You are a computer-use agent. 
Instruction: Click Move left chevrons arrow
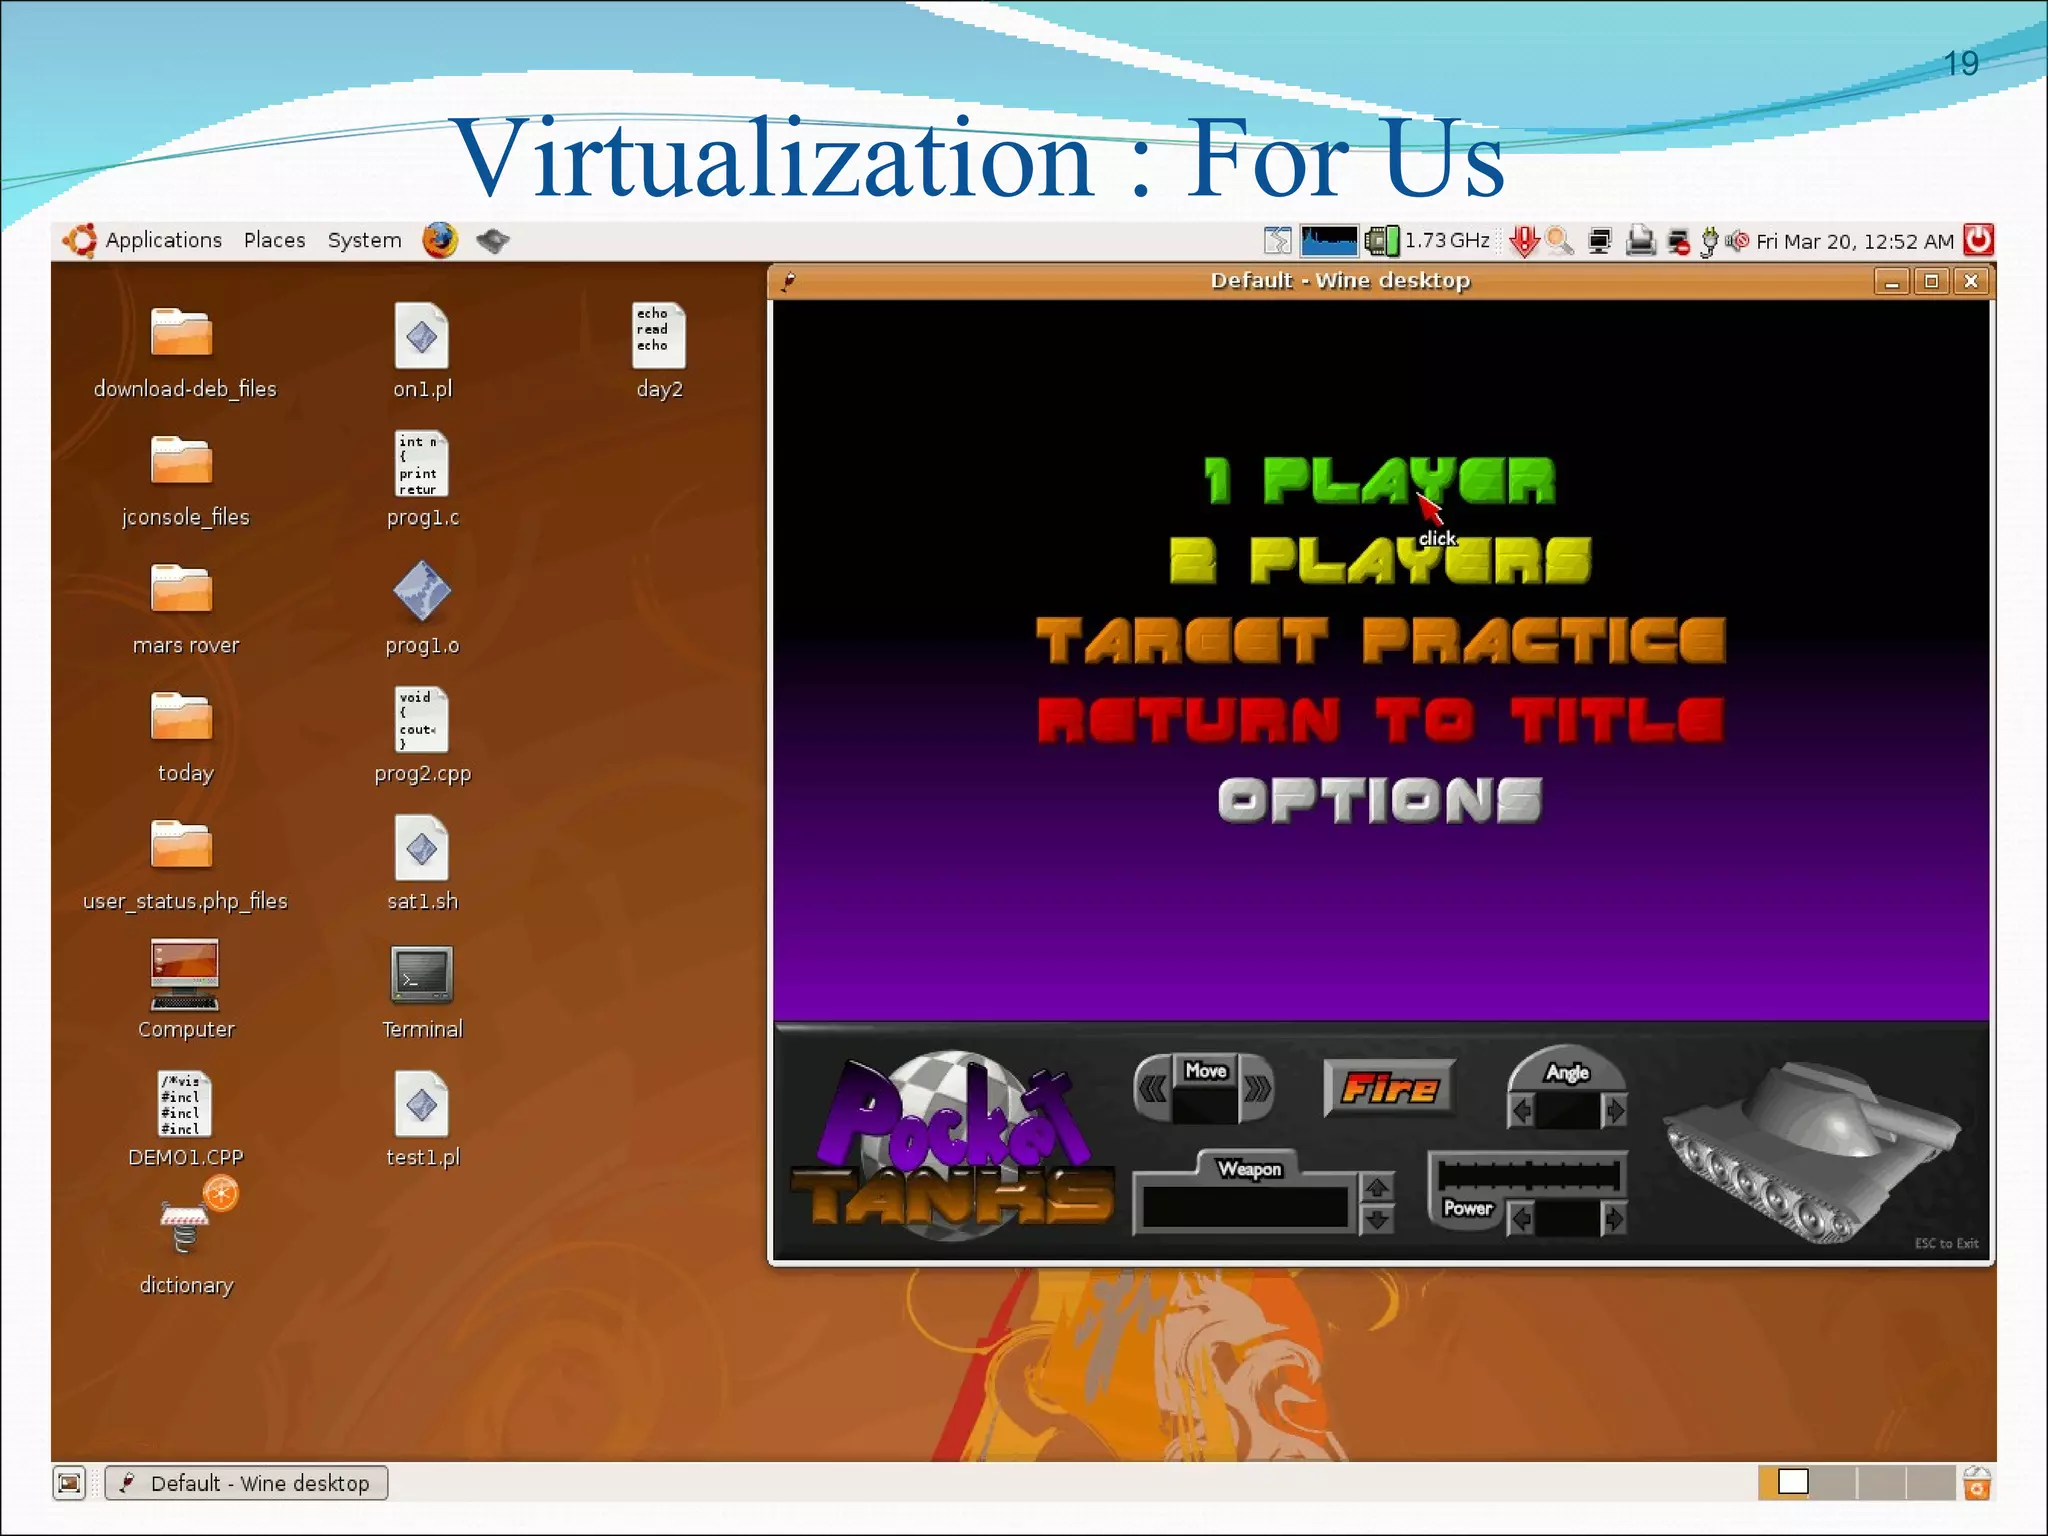pyautogui.click(x=1153, y=1089)
